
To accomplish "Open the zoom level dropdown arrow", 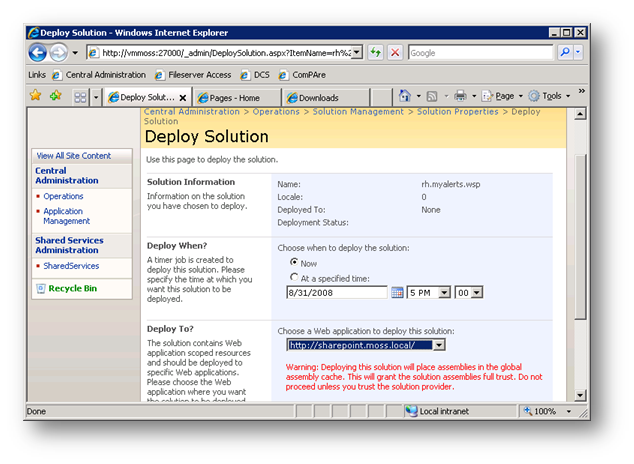I will (568, 411).
